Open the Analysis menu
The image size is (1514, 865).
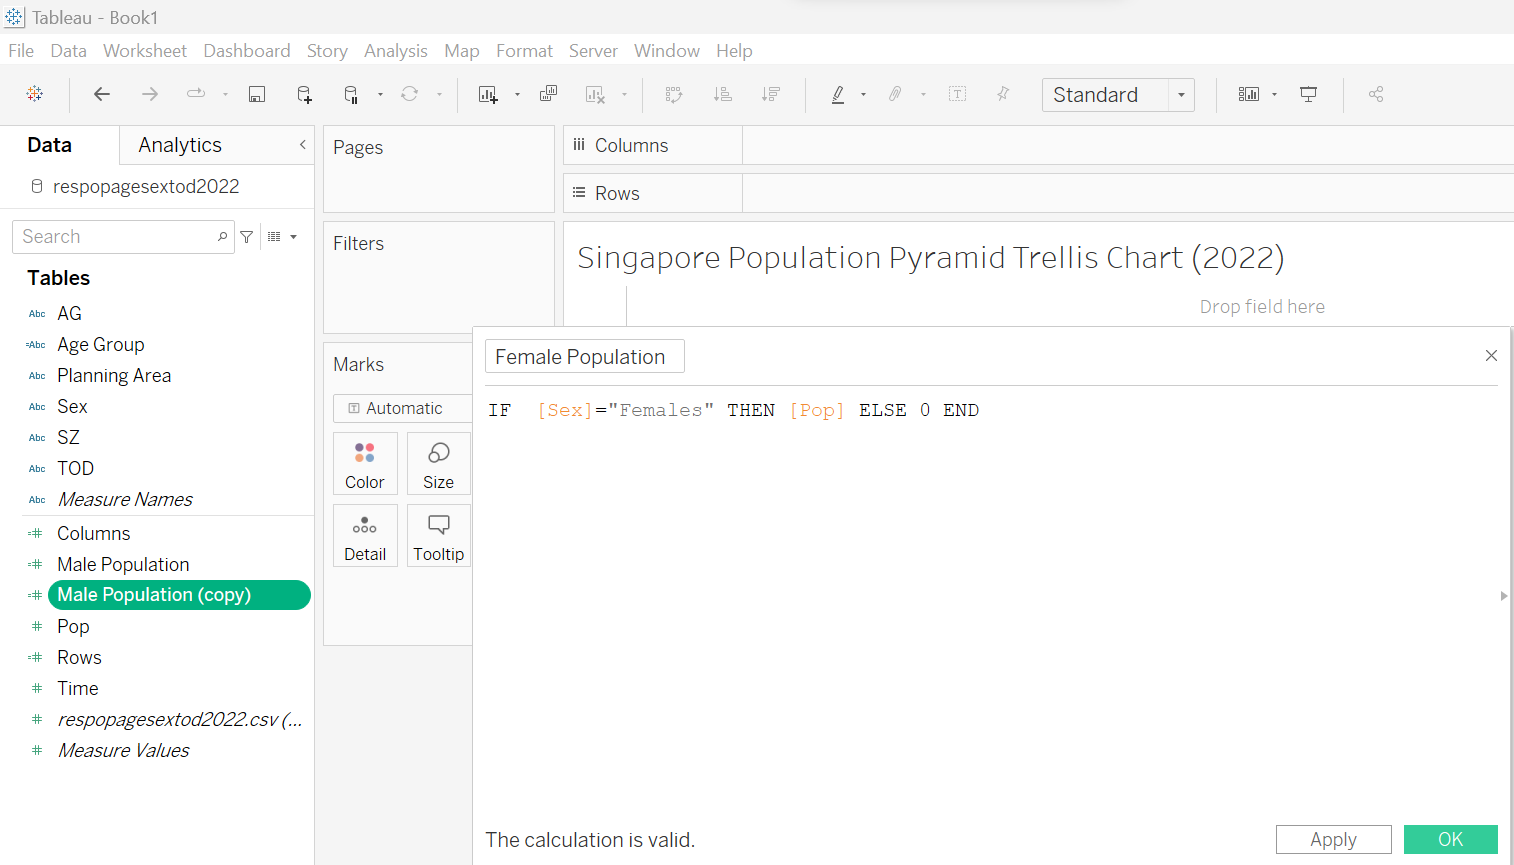click(395, 51)
